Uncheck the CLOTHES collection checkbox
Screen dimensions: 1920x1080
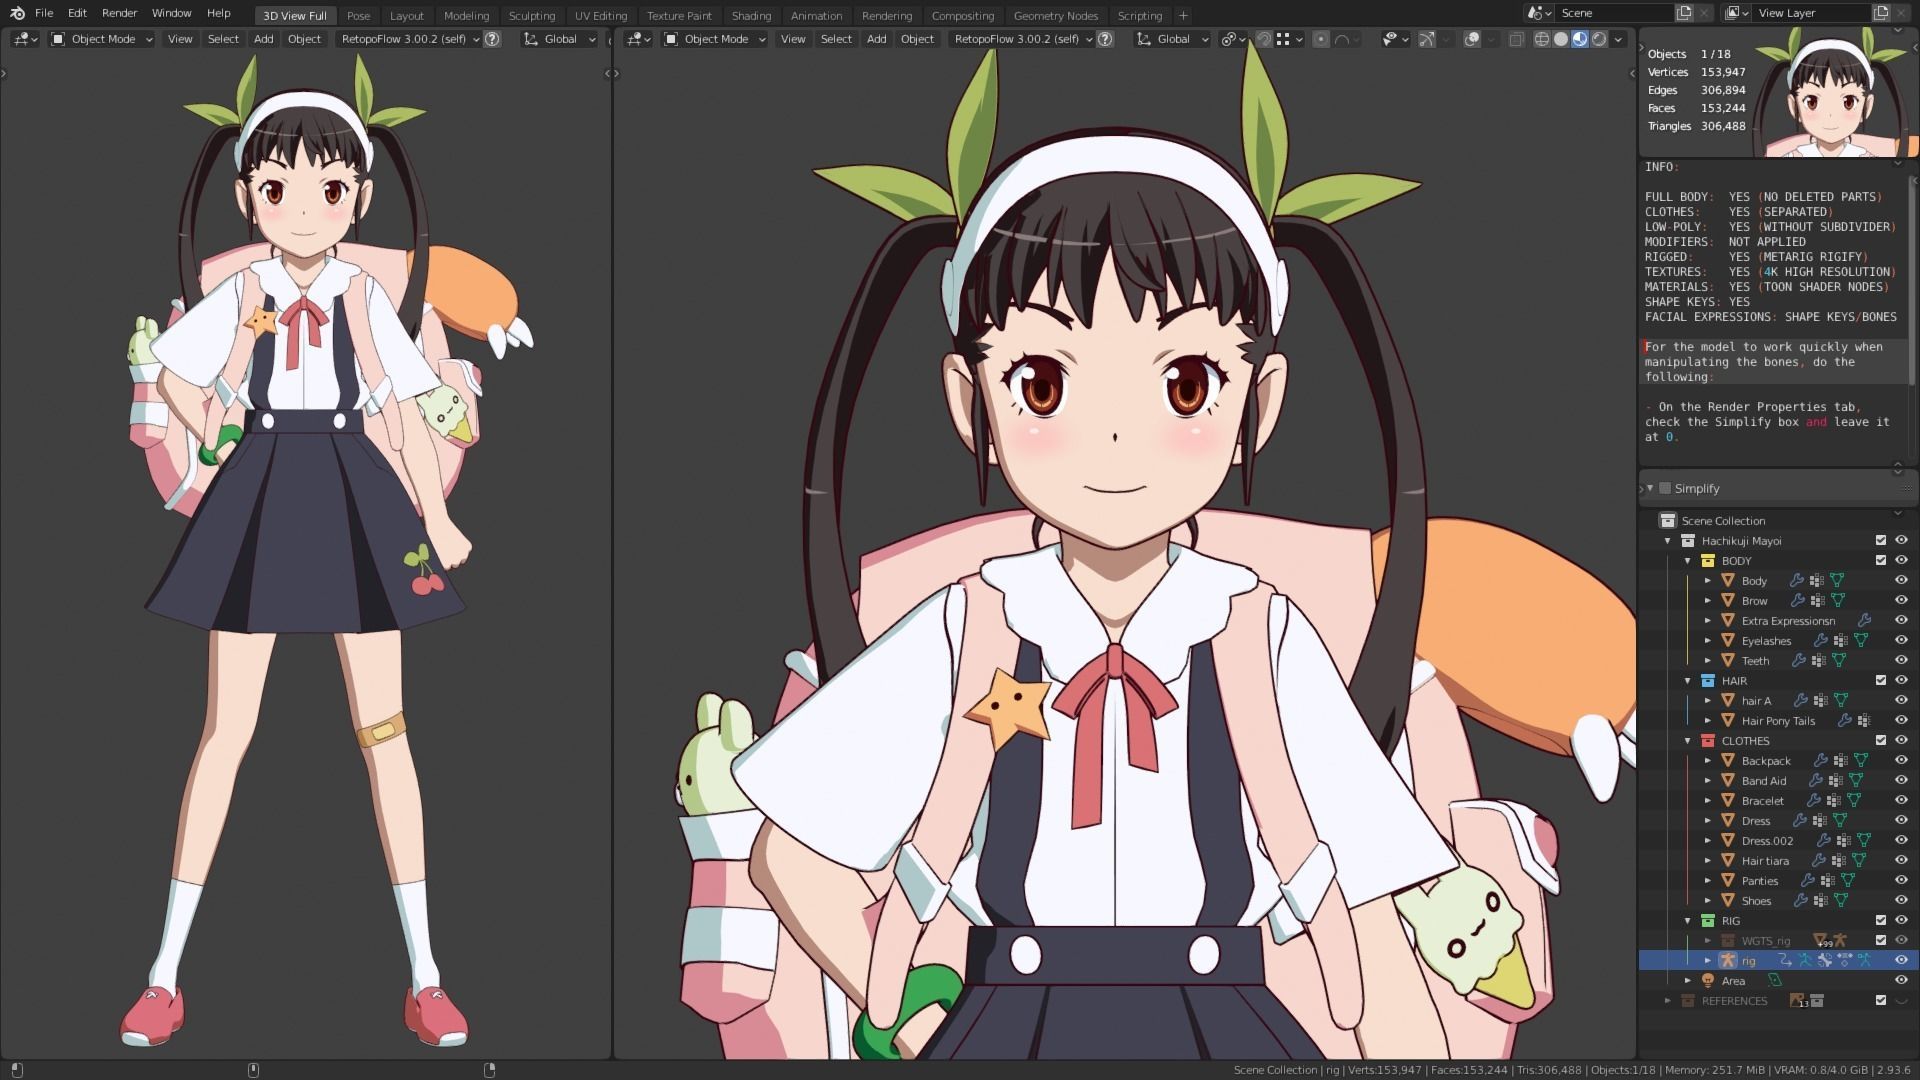[1881, 740]
